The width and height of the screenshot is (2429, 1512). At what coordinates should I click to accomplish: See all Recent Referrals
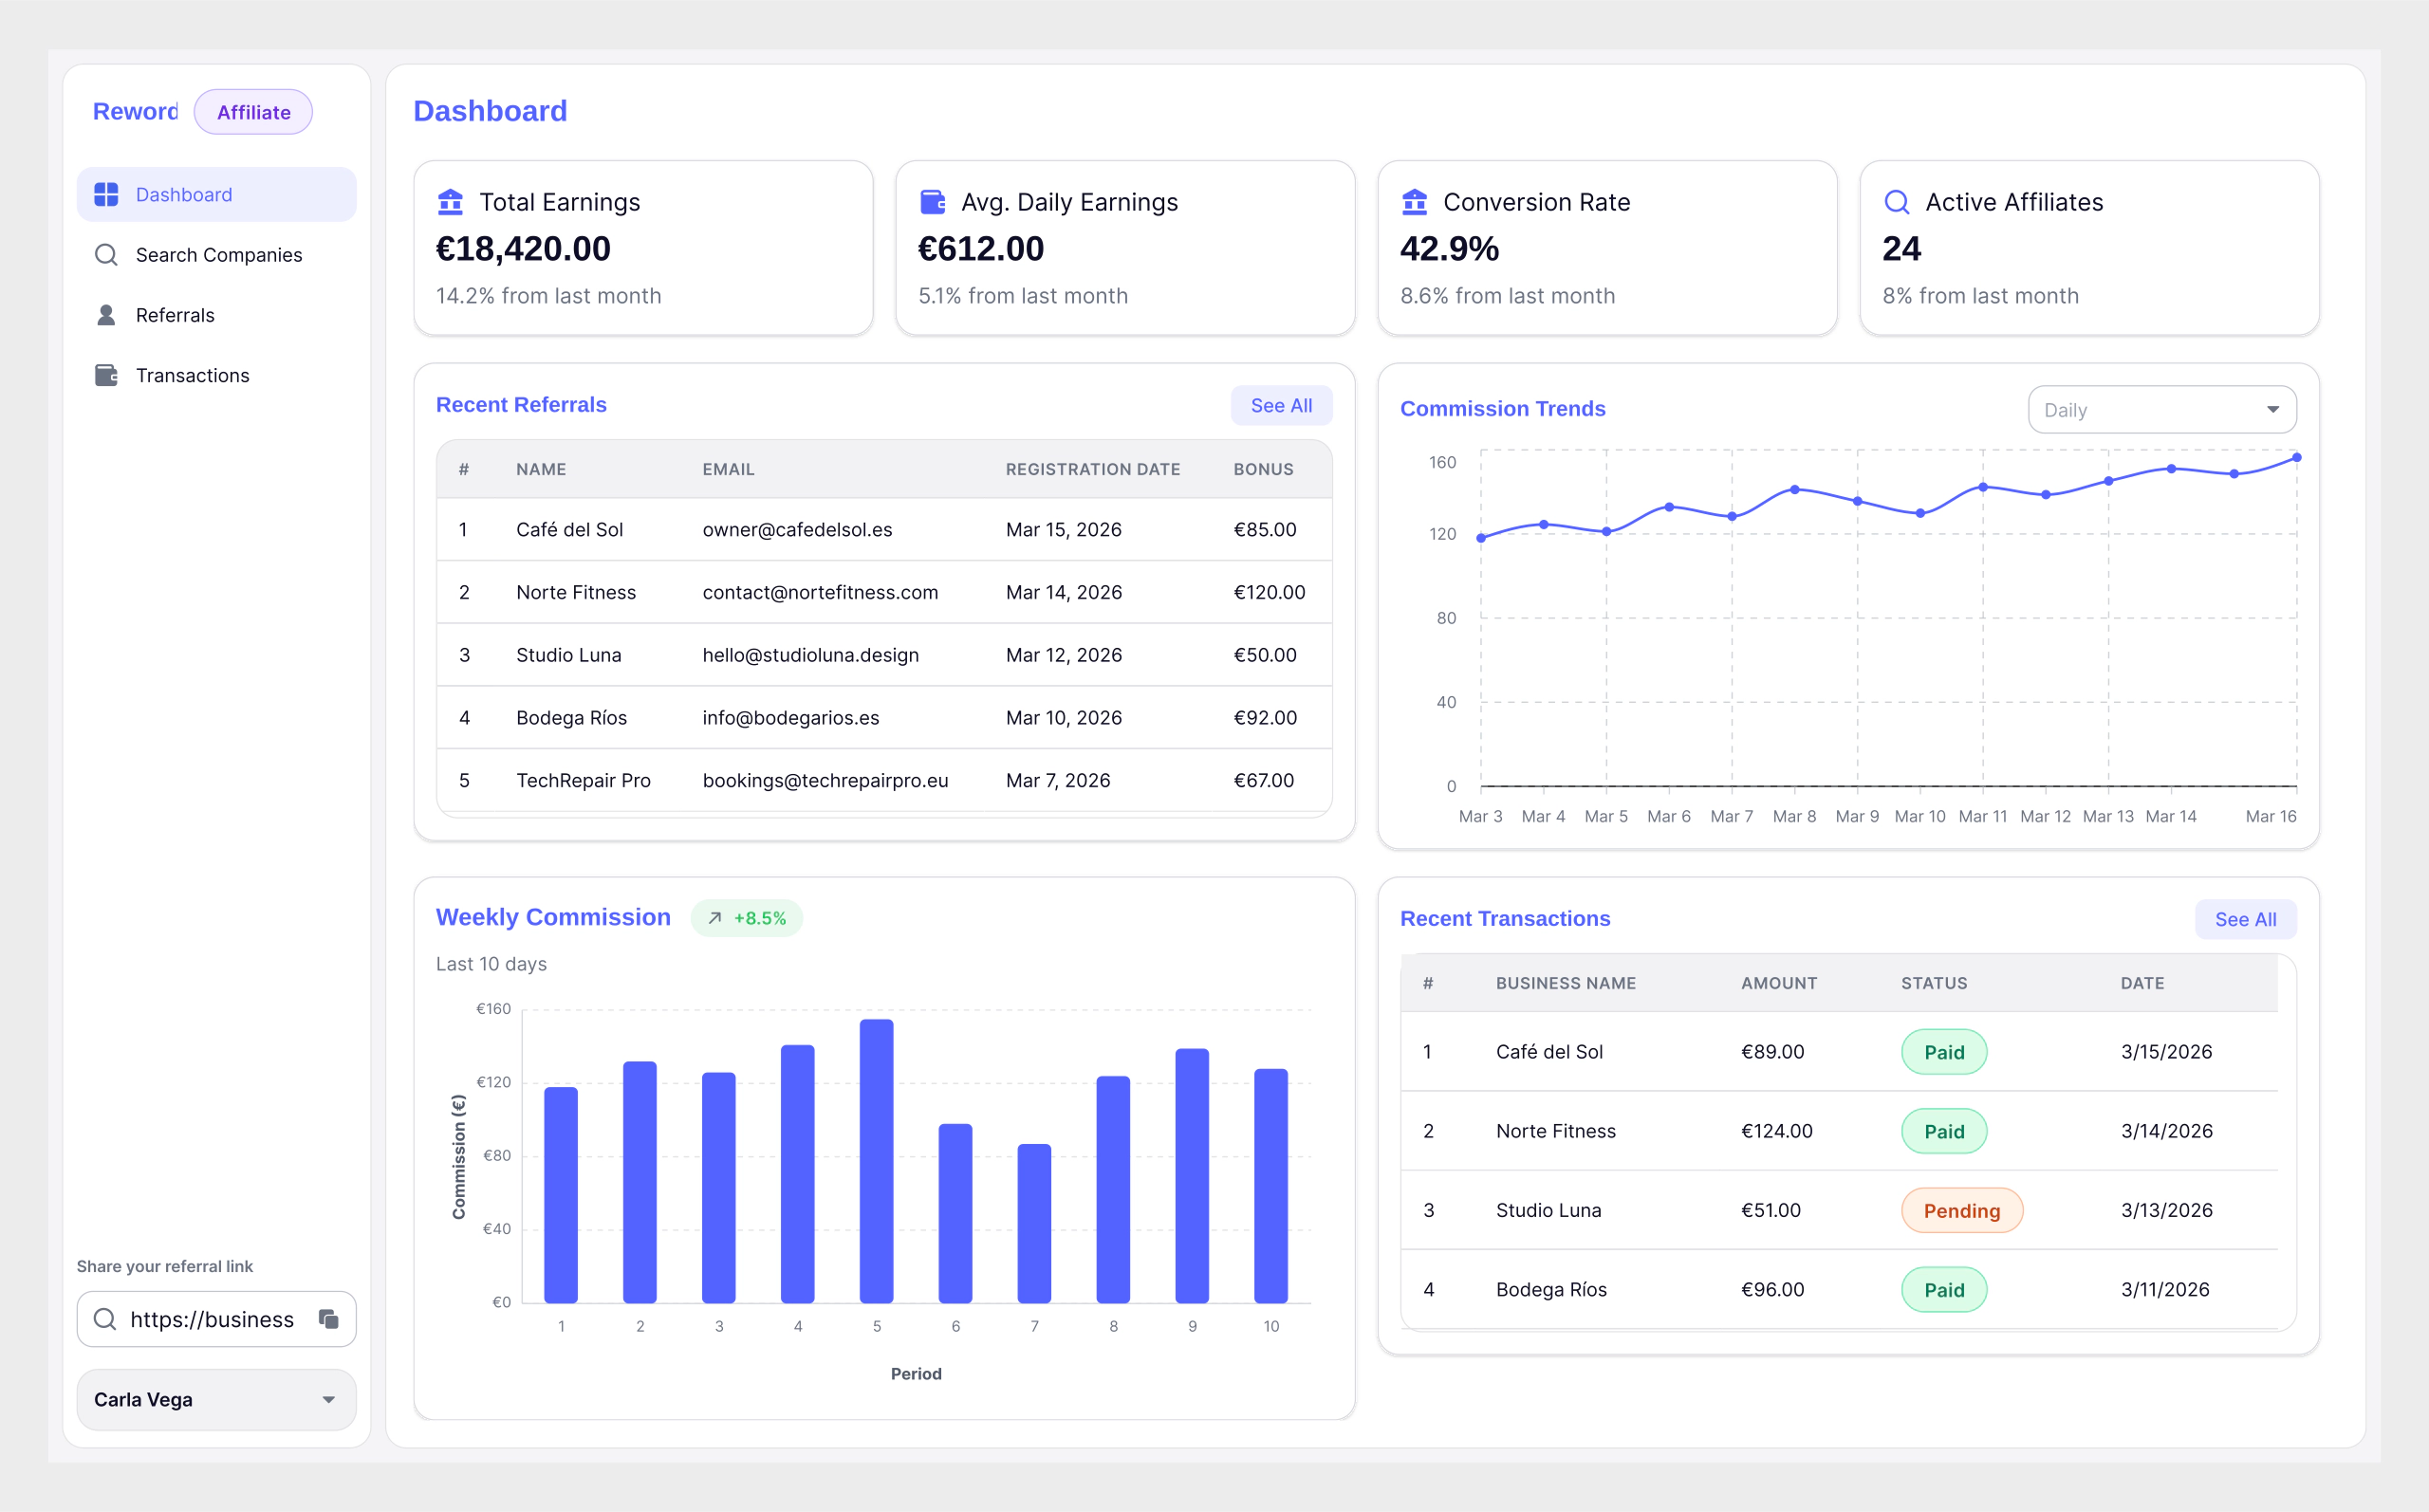click(1280, 405)
